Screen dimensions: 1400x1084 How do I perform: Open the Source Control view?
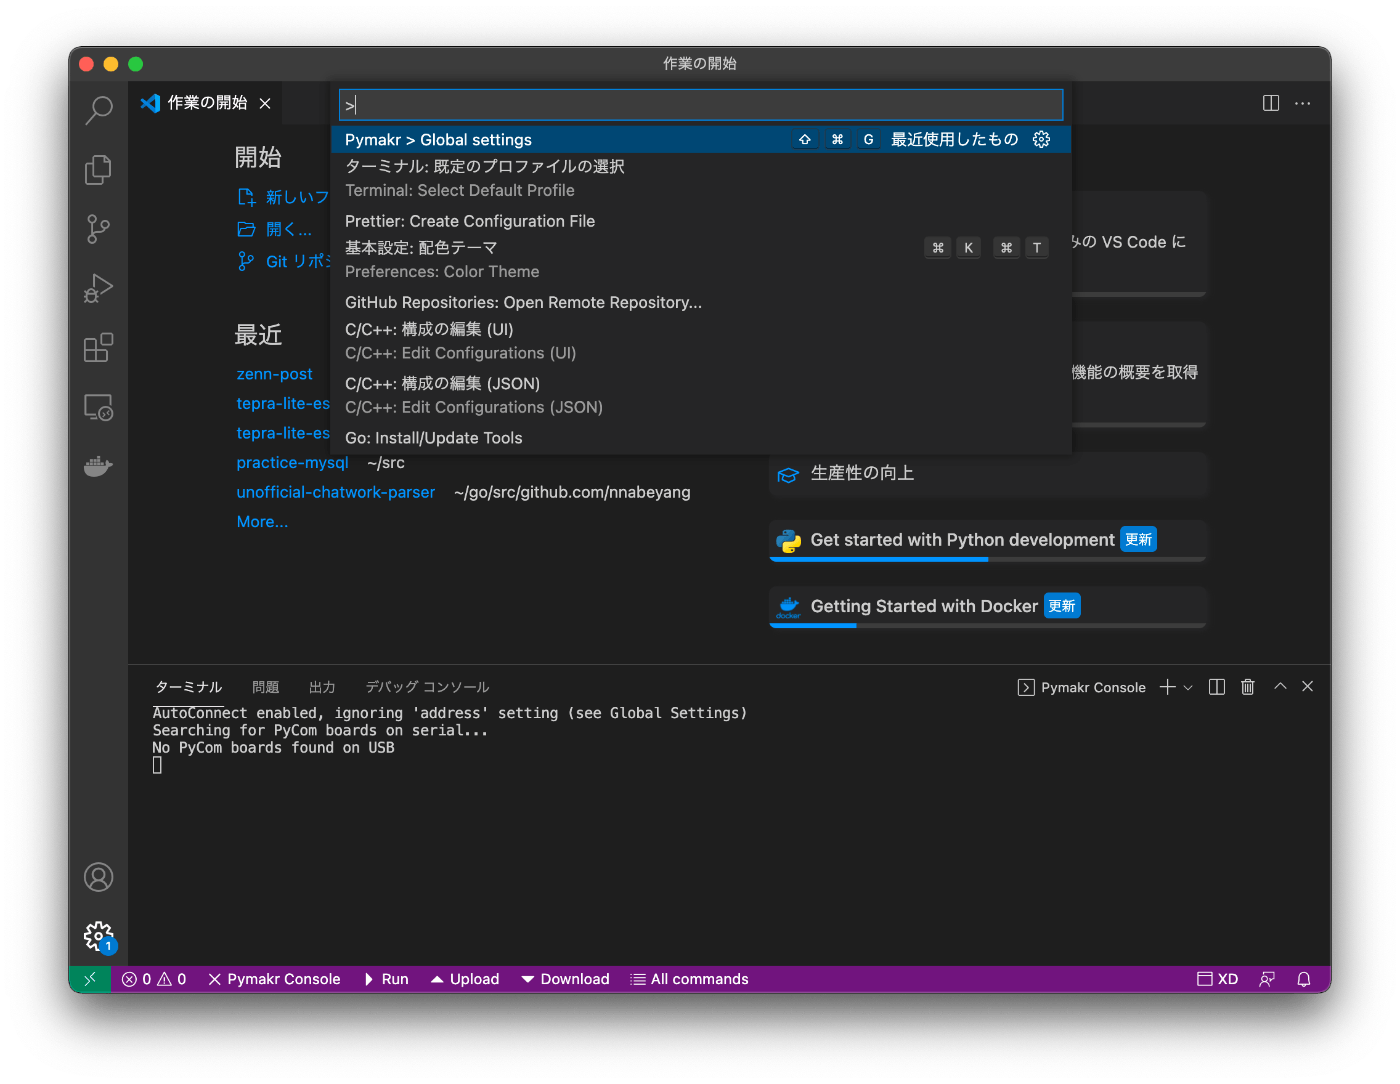point(98,229)
